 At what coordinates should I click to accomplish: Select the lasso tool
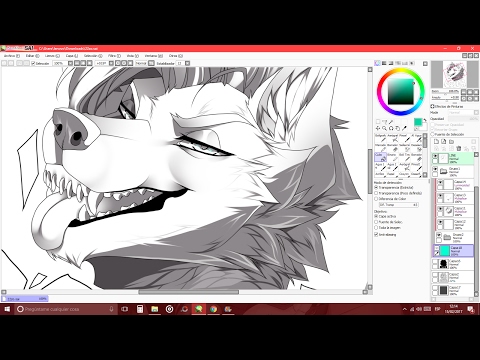(385, 122)
